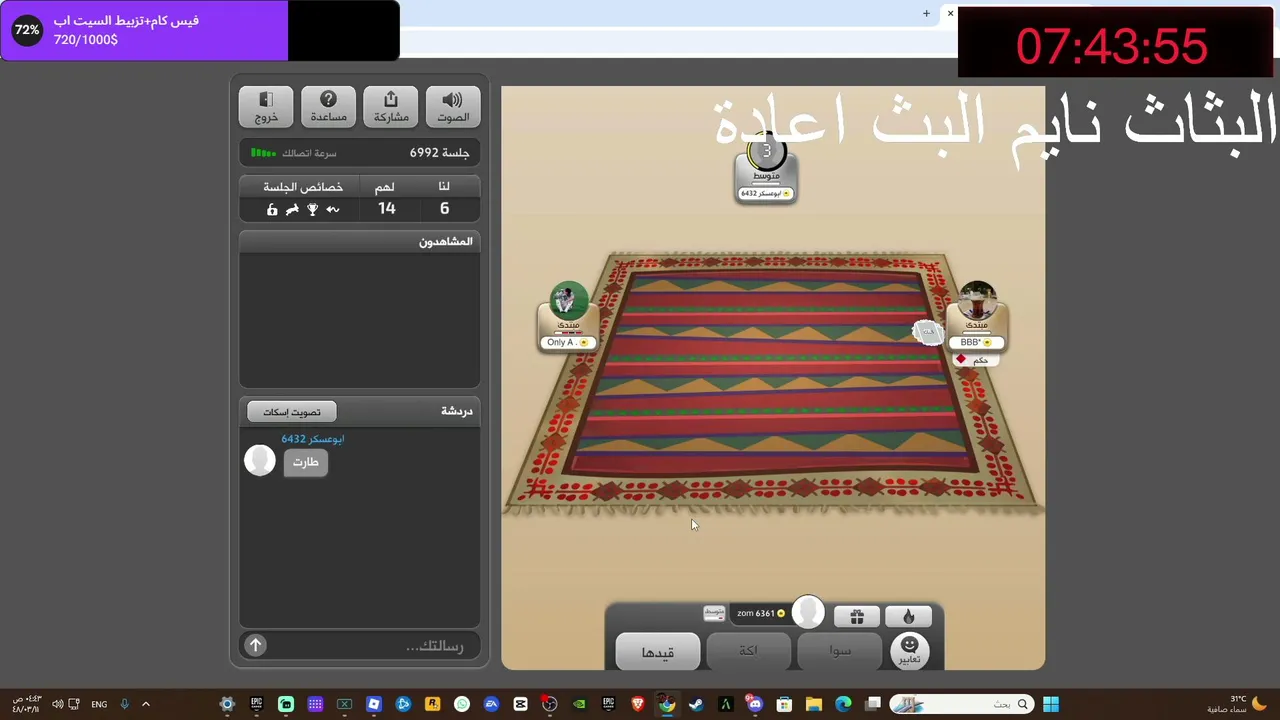Click the حكم label under BBB player
This screenshot has width=1280, height=720.
point(974,360)
